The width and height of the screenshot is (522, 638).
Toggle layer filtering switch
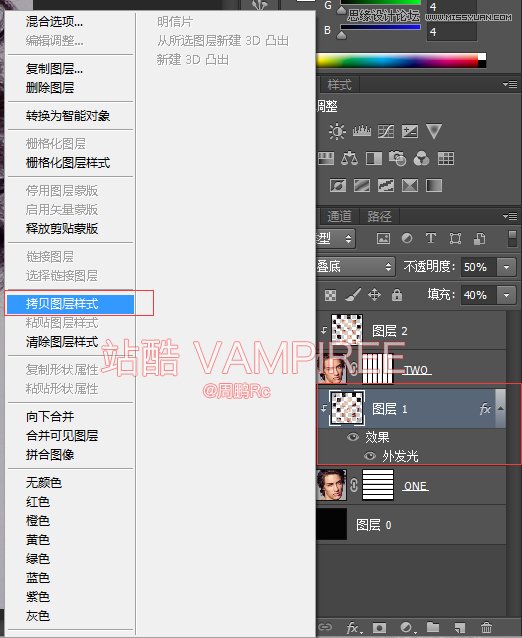(513, 238)
